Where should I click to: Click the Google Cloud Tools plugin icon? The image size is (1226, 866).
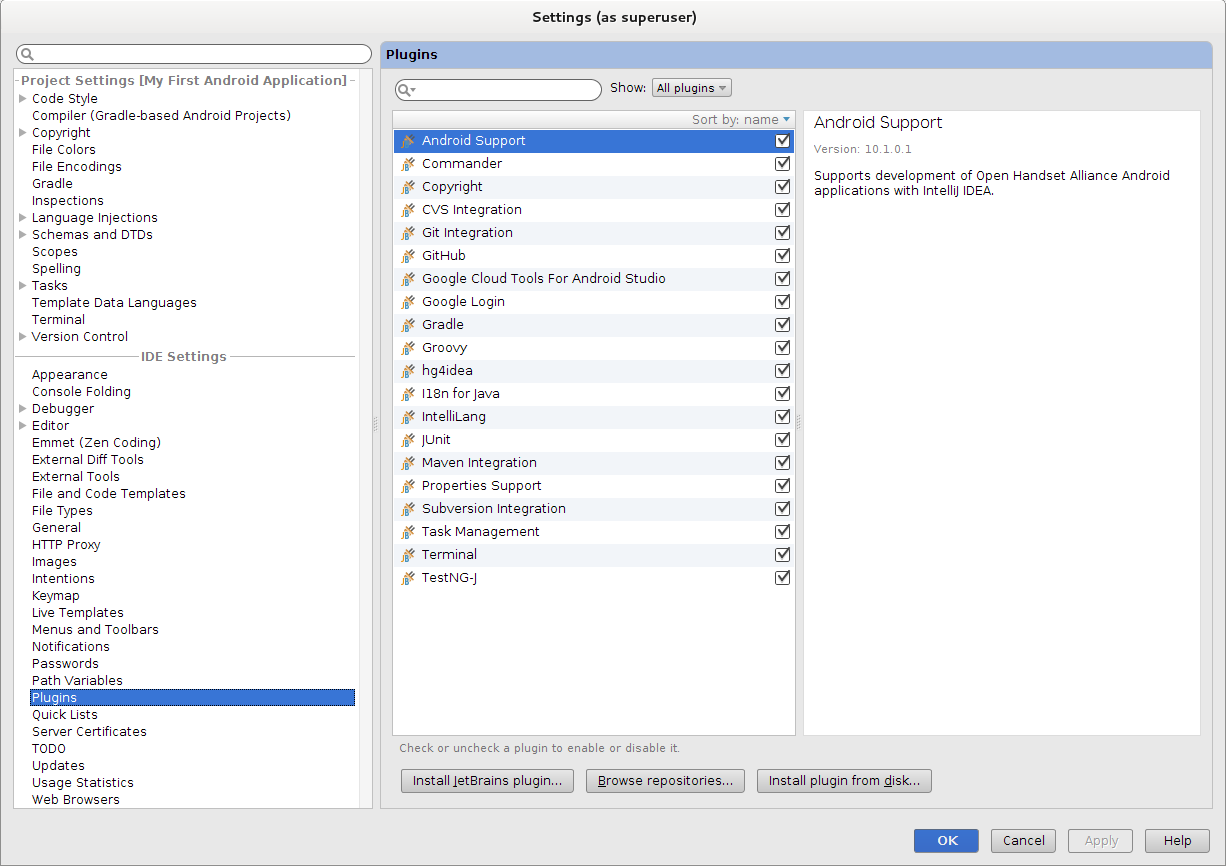[x=408, y=279]
